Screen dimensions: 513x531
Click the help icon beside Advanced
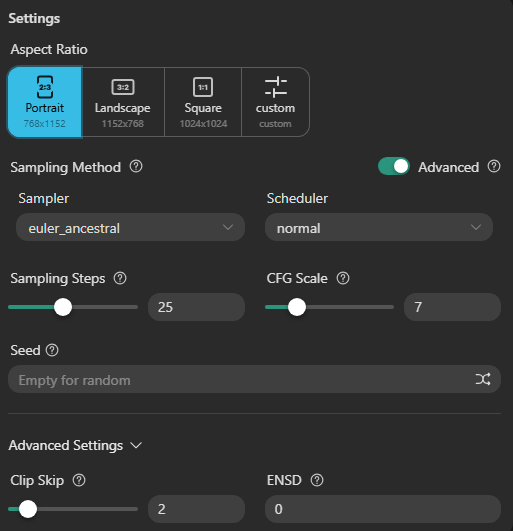coord(494,167)
